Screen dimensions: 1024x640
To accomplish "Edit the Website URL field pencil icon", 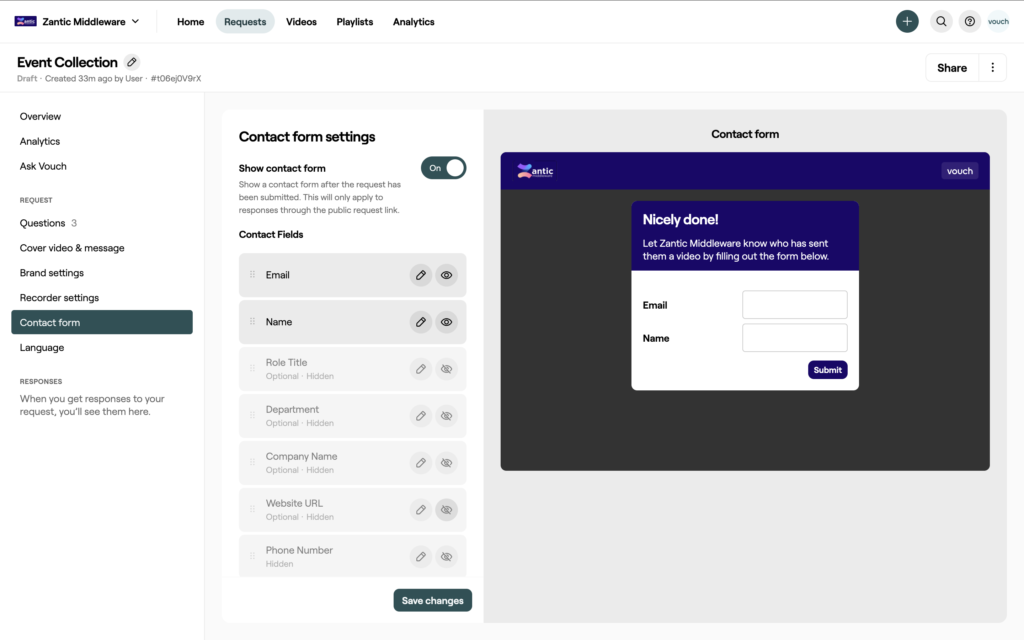I will coord(421,510).
